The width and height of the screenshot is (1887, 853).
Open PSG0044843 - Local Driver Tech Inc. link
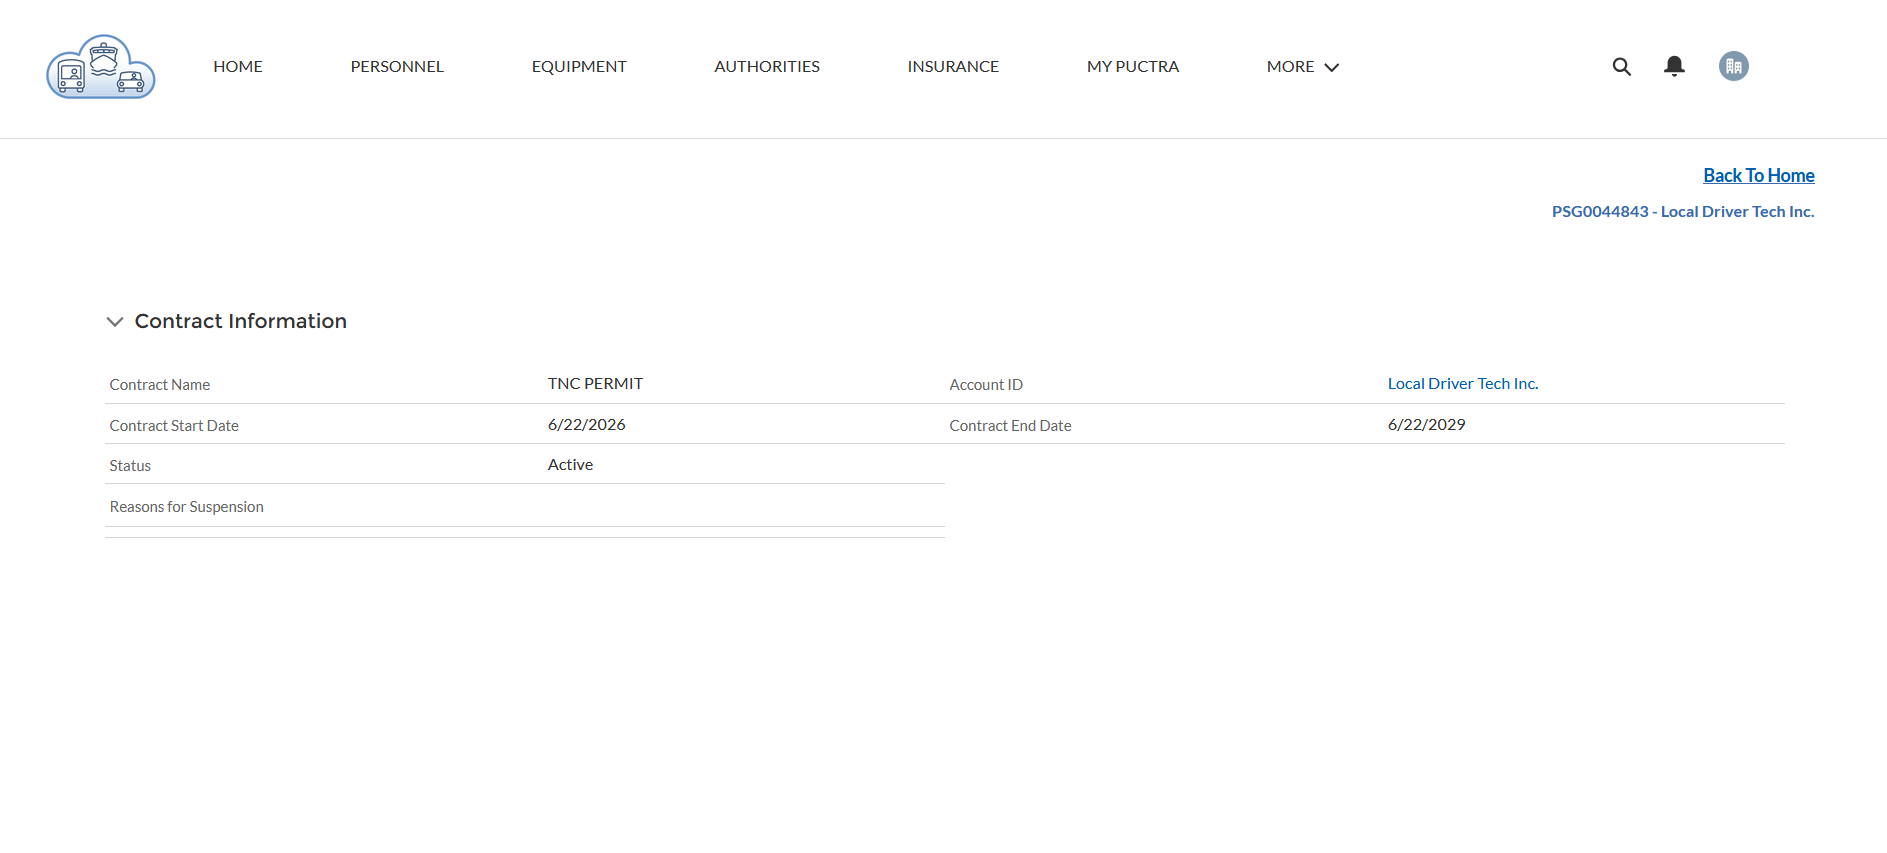pyautogui.click(x=1683, y=212)
